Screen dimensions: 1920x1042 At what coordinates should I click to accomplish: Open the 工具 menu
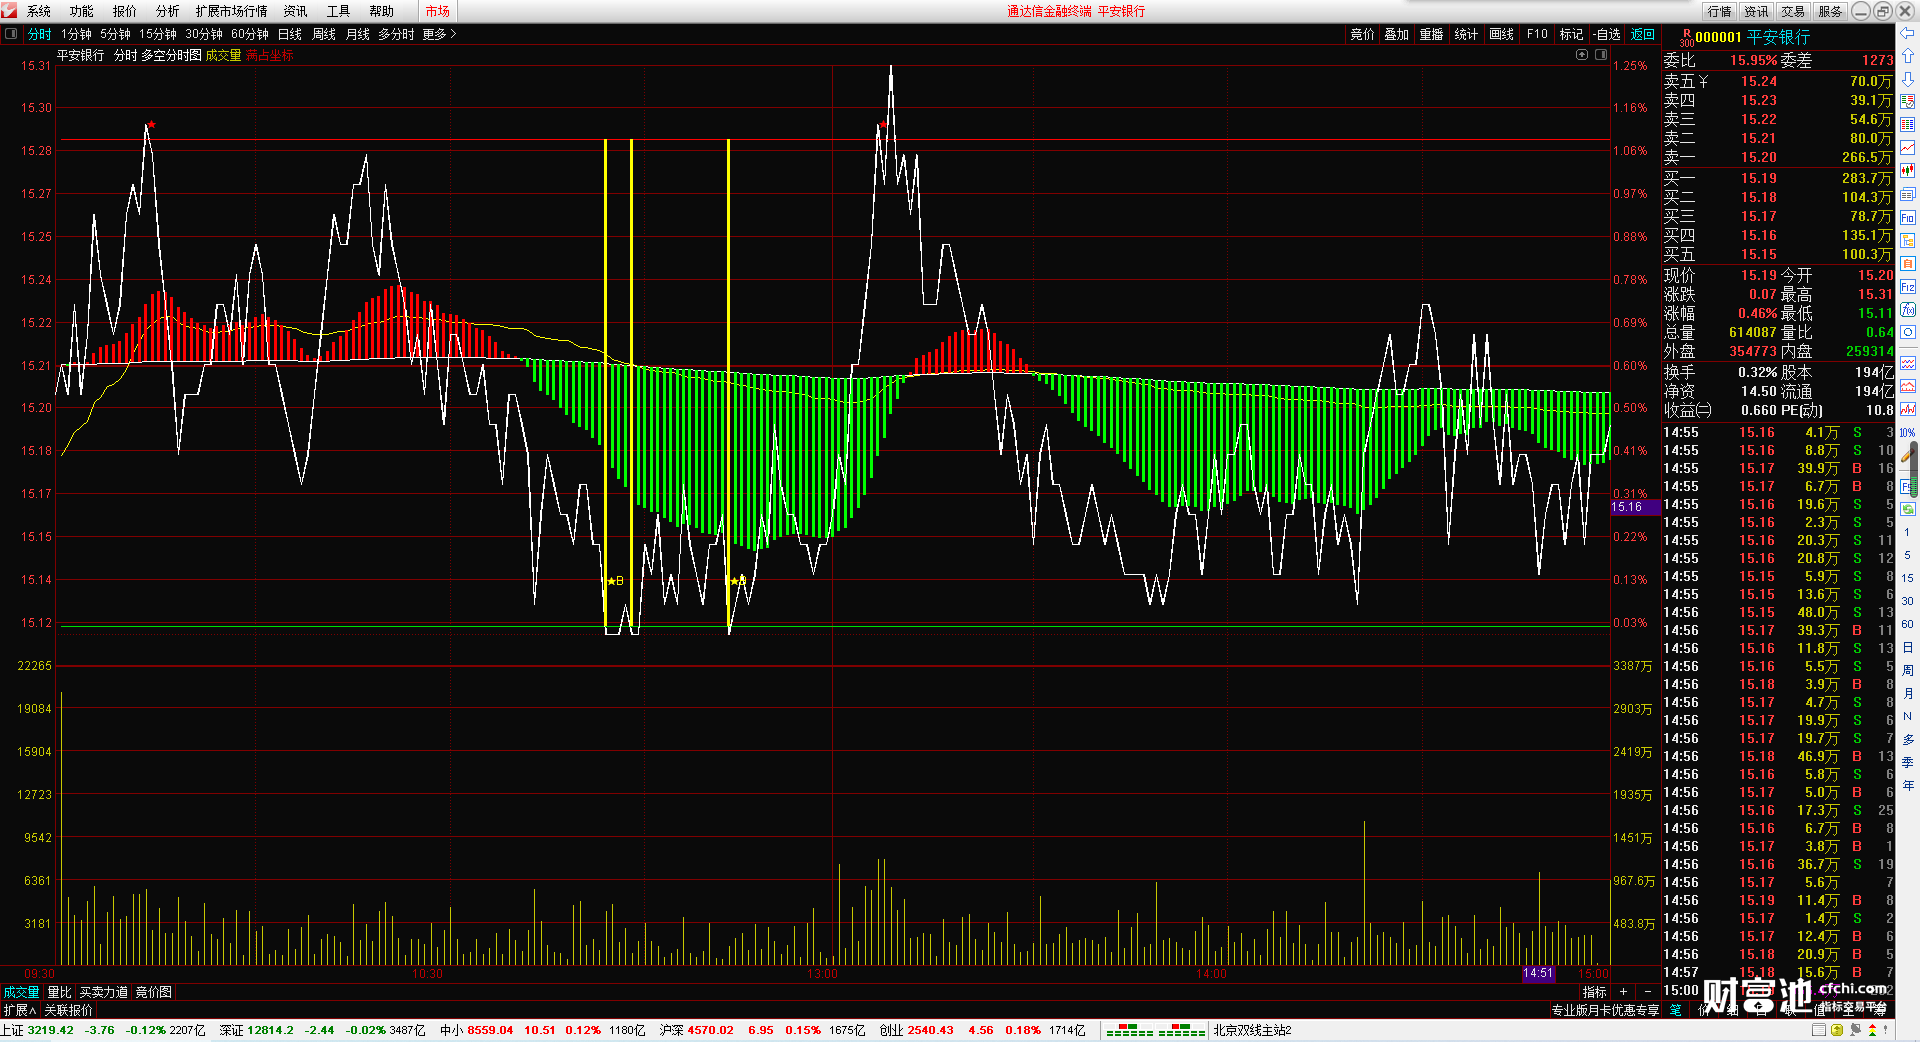338,11
